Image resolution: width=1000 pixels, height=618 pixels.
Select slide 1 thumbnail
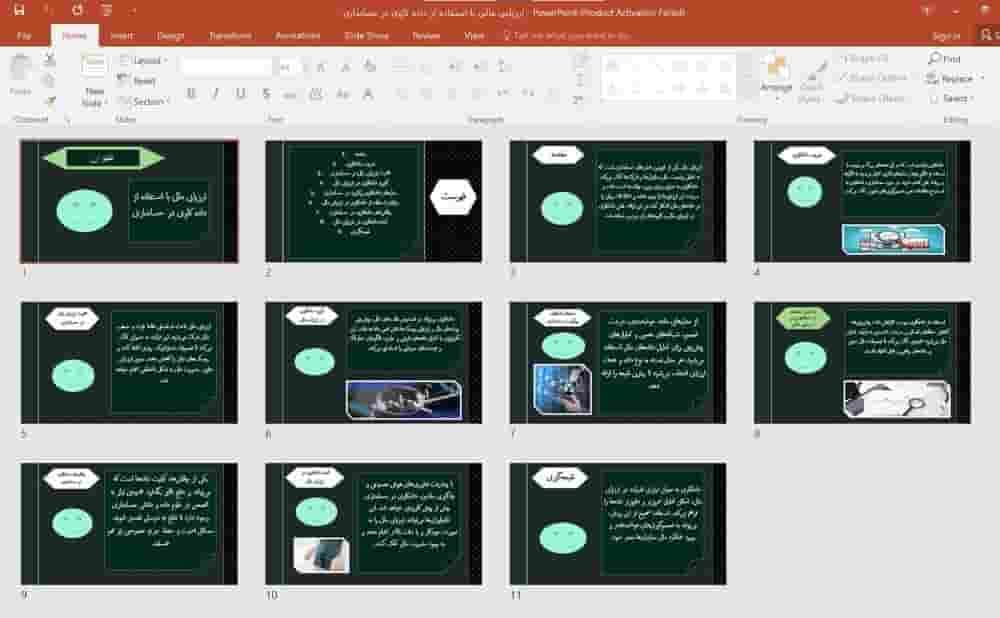click(x=129, y=202)
